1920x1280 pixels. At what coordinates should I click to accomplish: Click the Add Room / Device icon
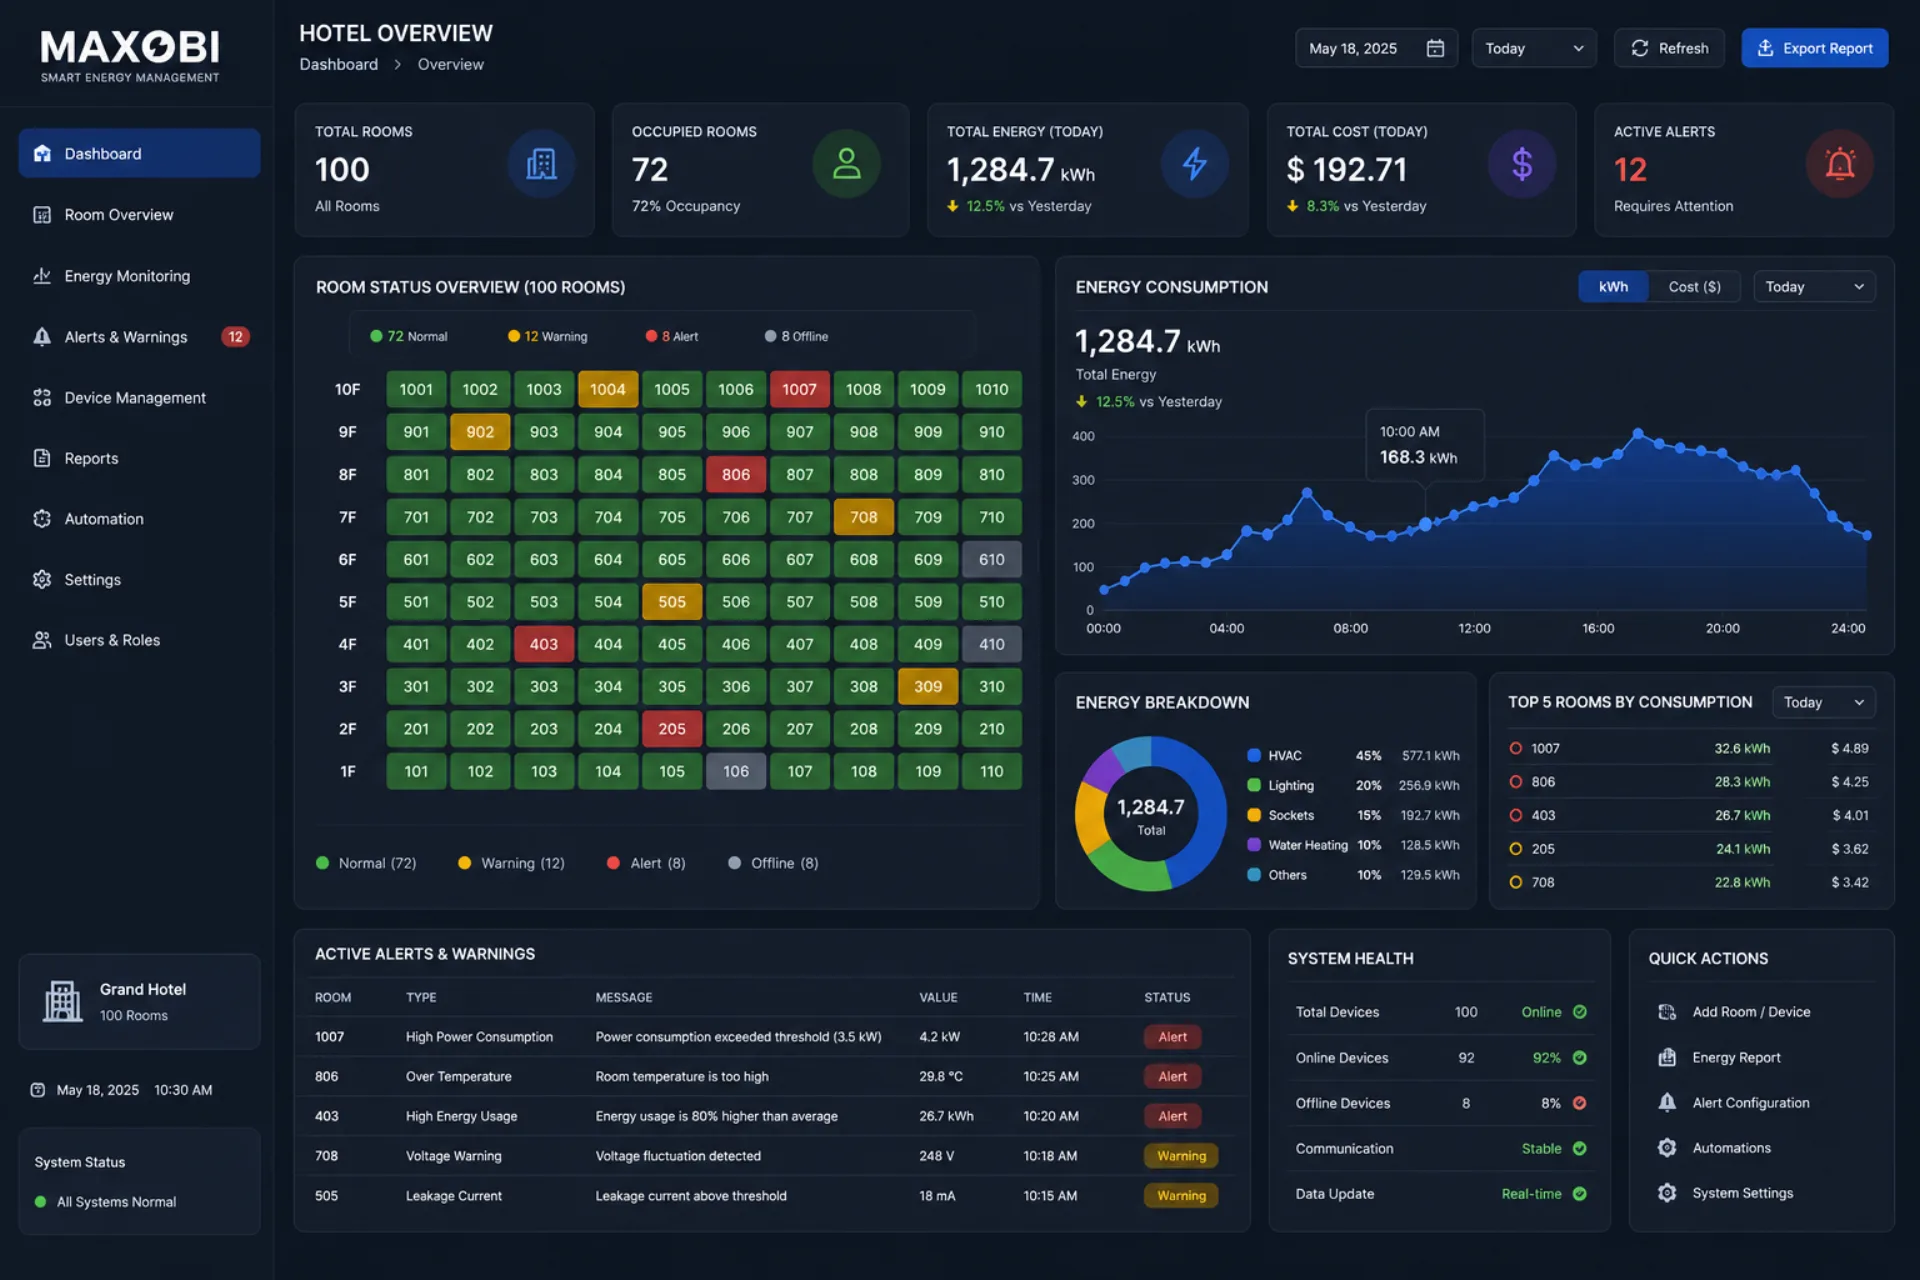(x=1667, y=1012)
